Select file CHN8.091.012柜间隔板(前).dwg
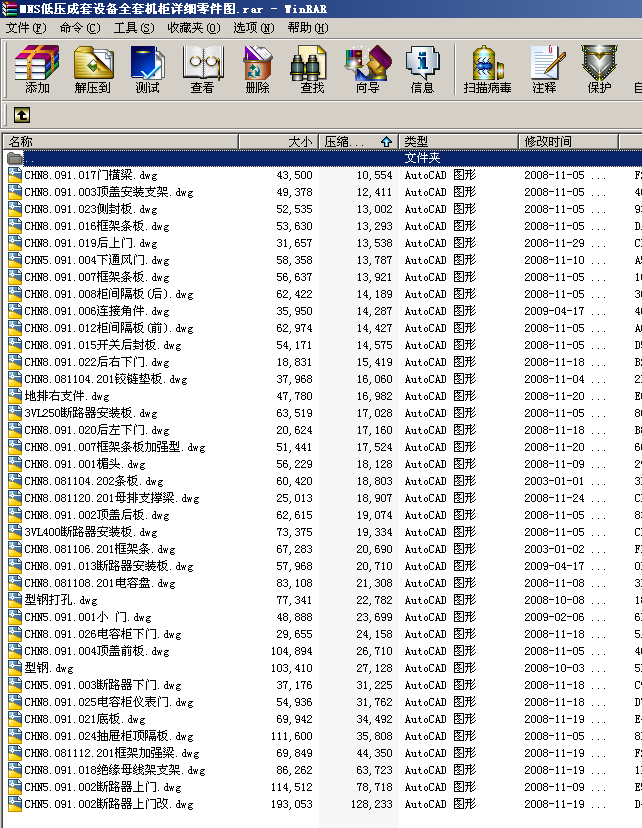The height and width of the screenshot is (828, 642). pos(109,328)
